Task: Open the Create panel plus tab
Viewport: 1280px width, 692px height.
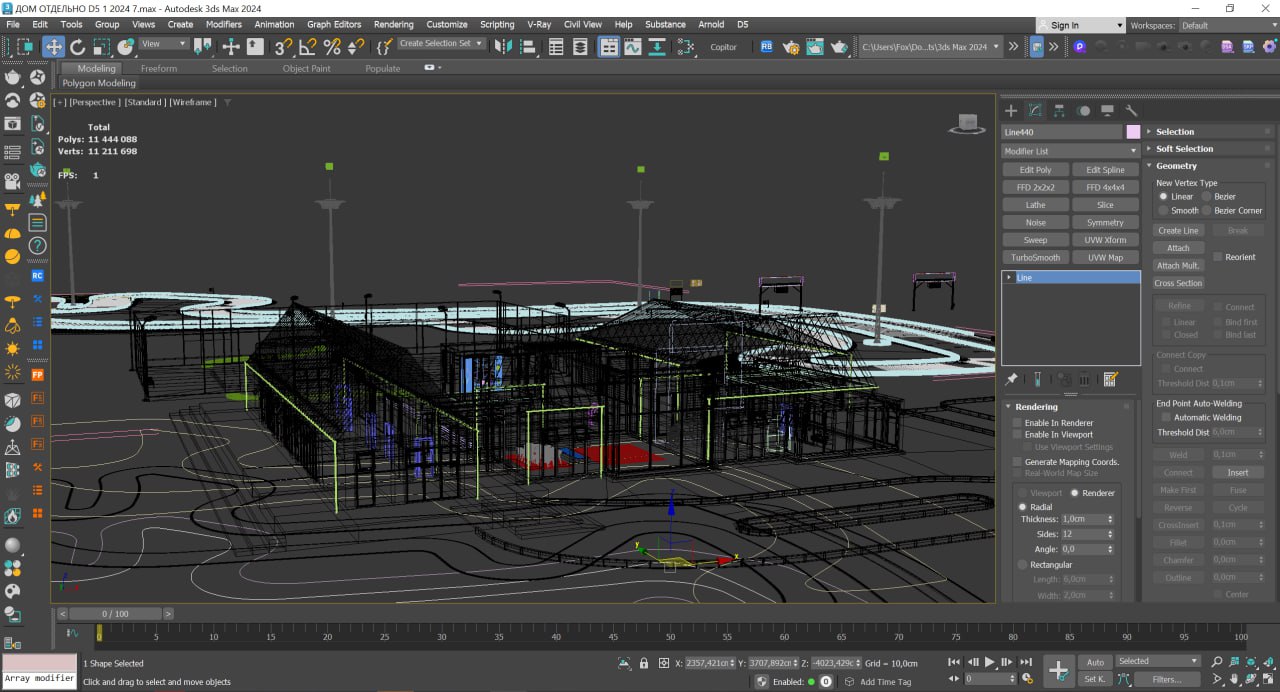Action: (x=1011, y=111)
